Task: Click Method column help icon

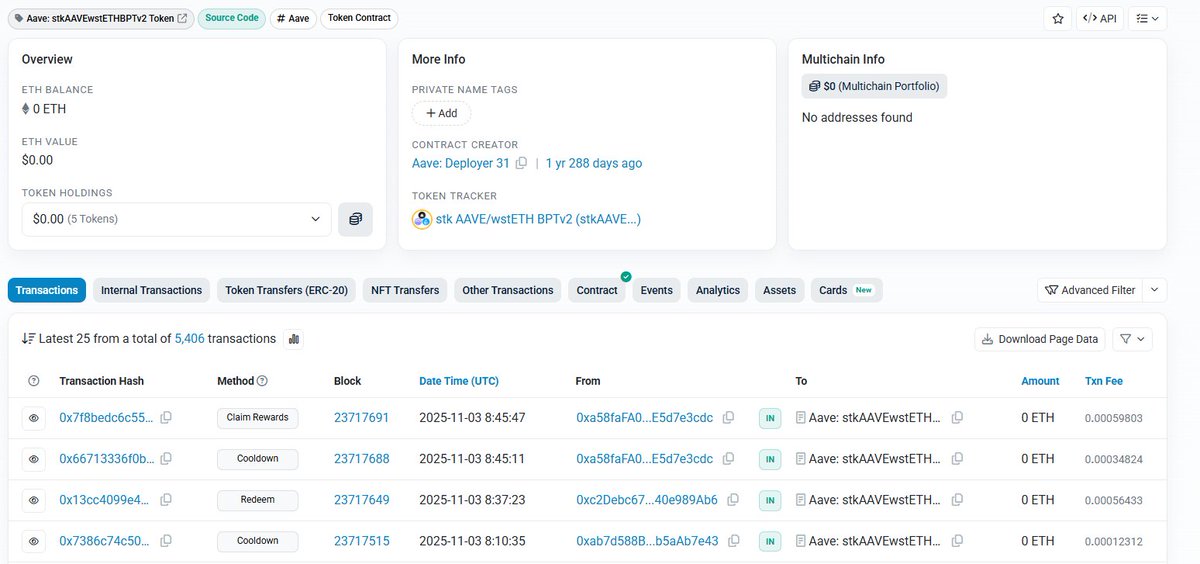Action: tap(262, 381)
